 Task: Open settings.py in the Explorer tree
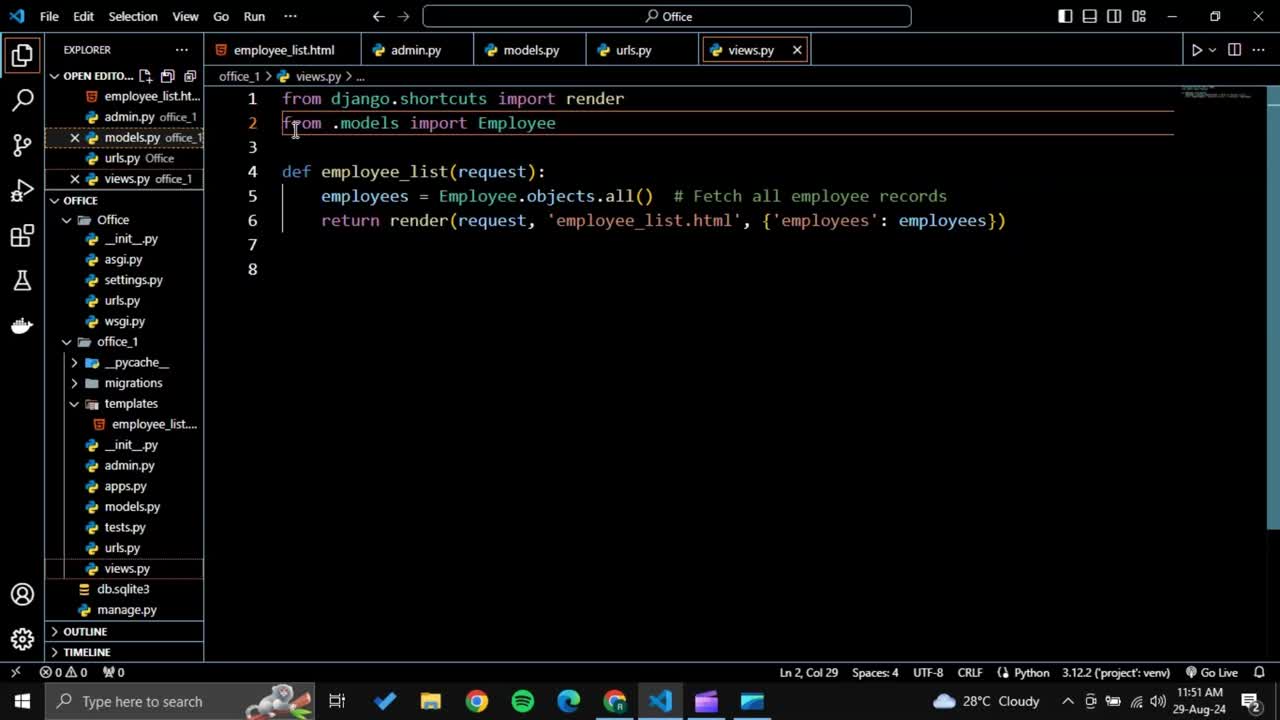(x=133, y=280)
